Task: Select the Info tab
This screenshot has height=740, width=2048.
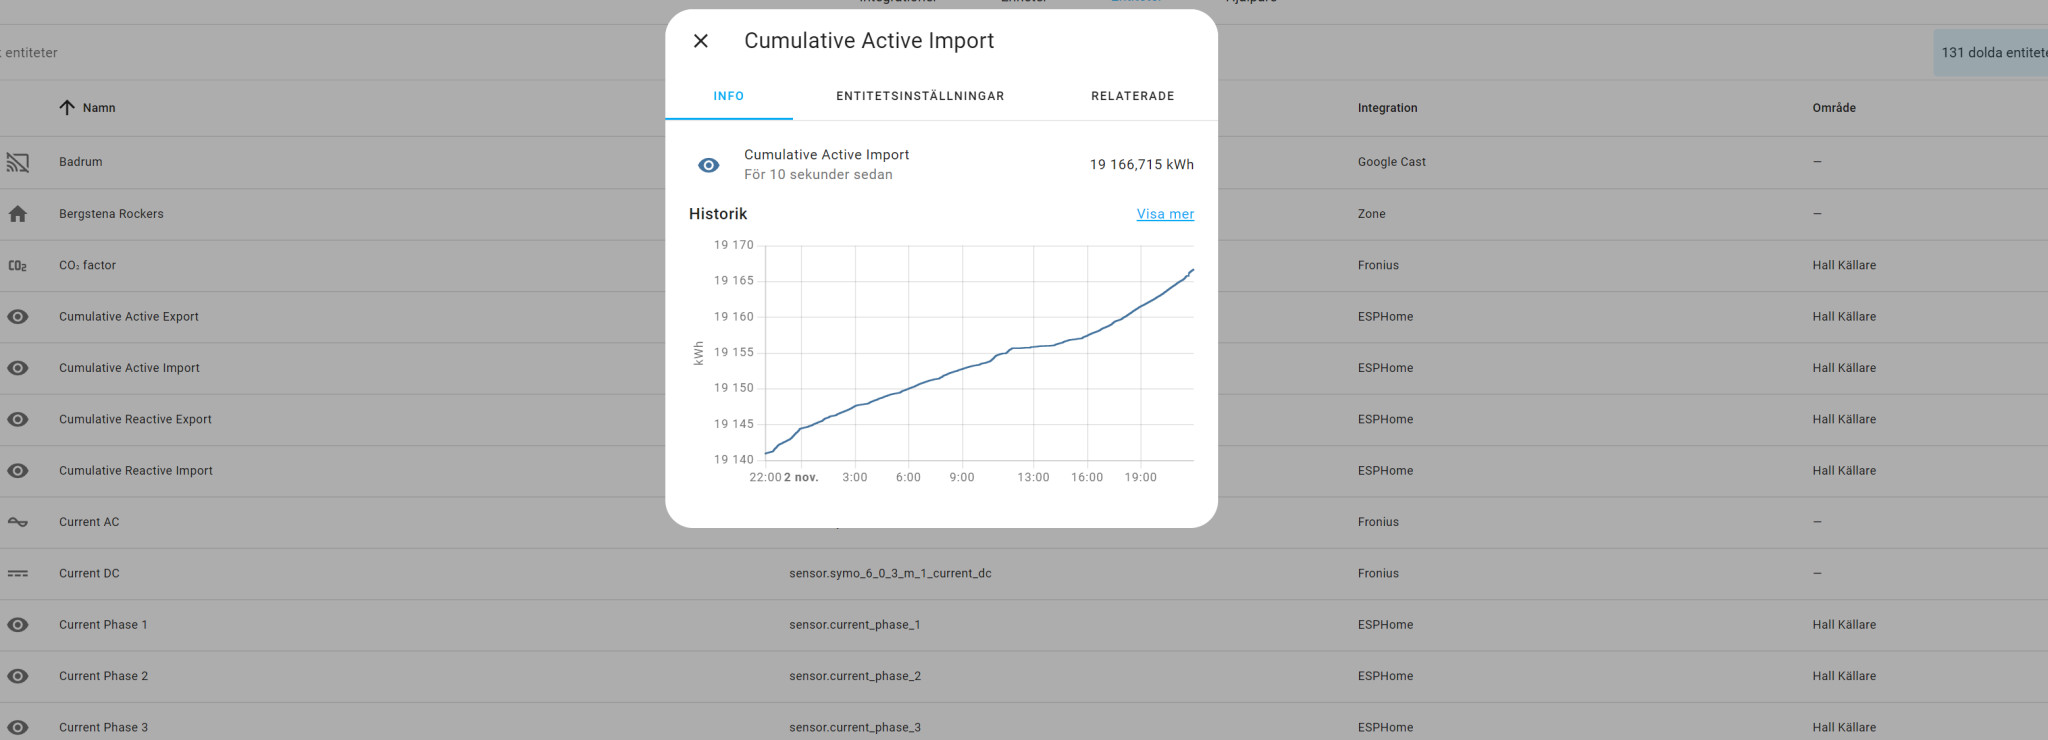Action: pyautogui.click(x=729, y=96)
